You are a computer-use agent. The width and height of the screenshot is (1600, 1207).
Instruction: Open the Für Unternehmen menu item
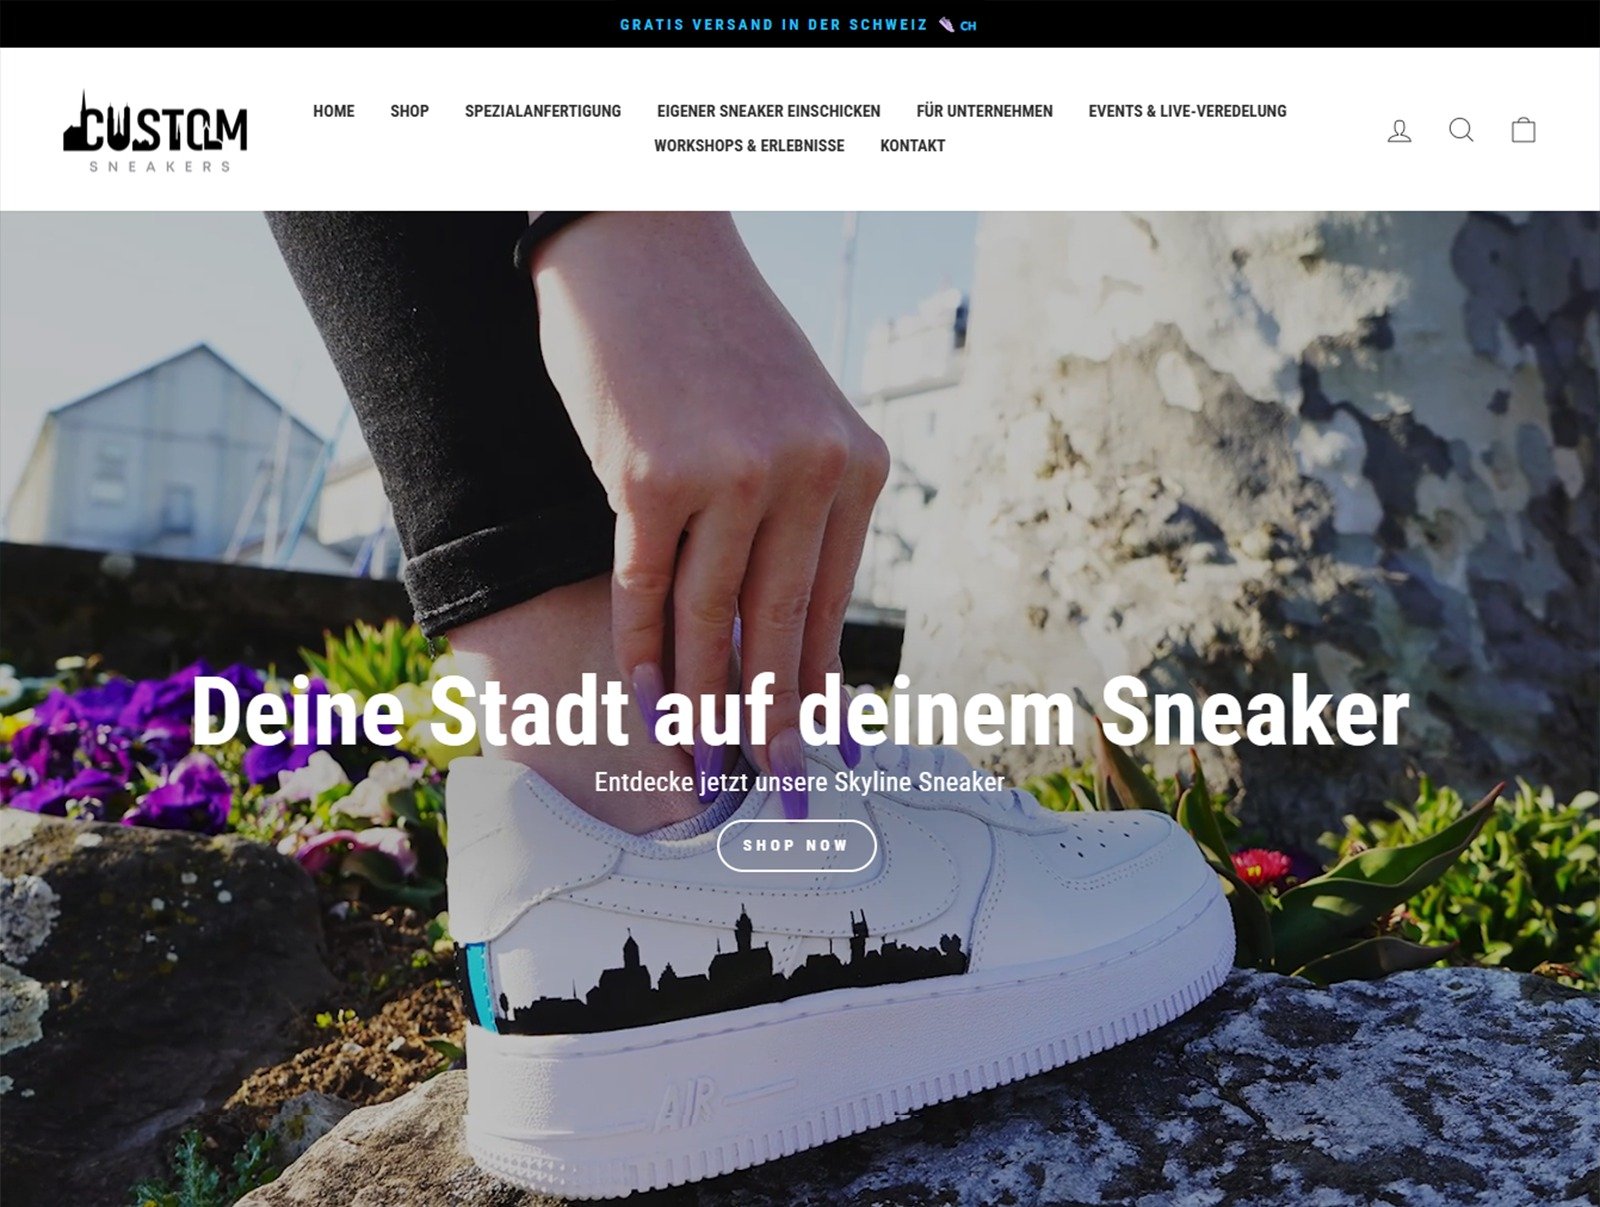coord(985,111)
